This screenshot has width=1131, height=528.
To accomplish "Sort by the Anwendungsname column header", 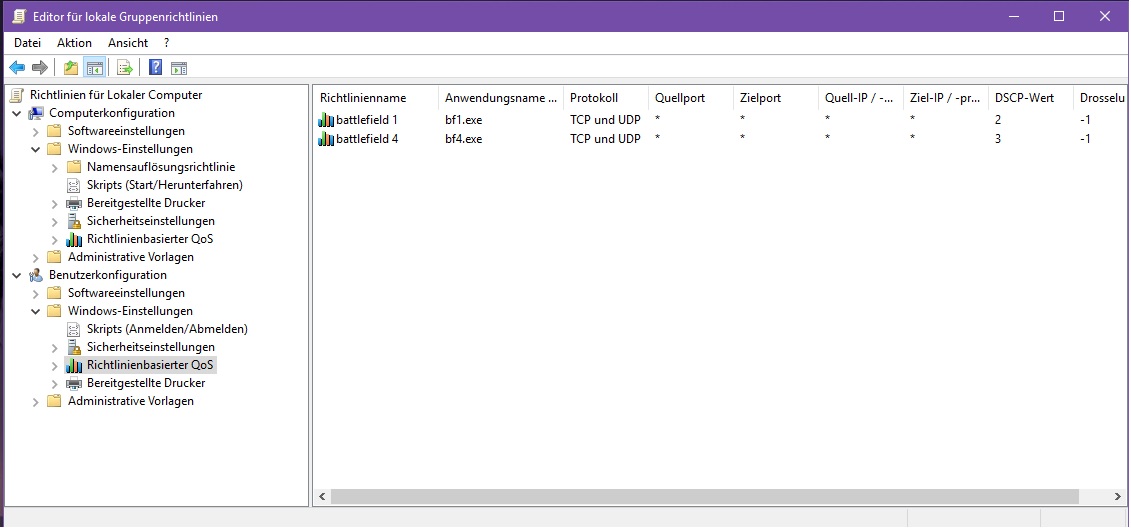I will tap(501, 97).
